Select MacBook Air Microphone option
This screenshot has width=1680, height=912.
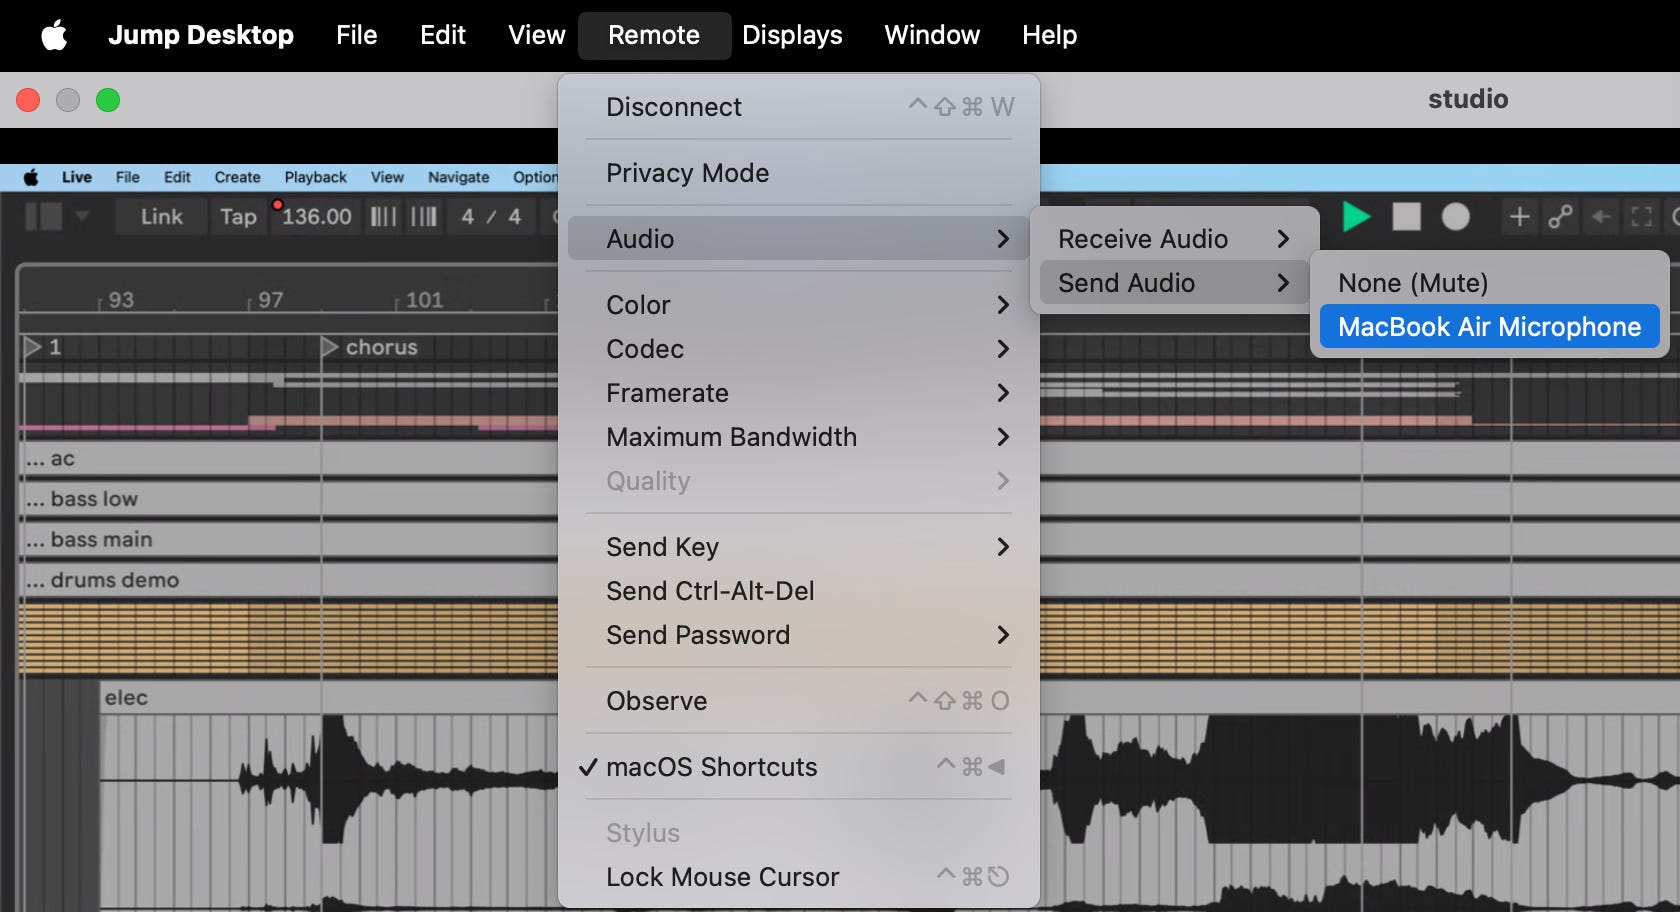coord(1490,327)
